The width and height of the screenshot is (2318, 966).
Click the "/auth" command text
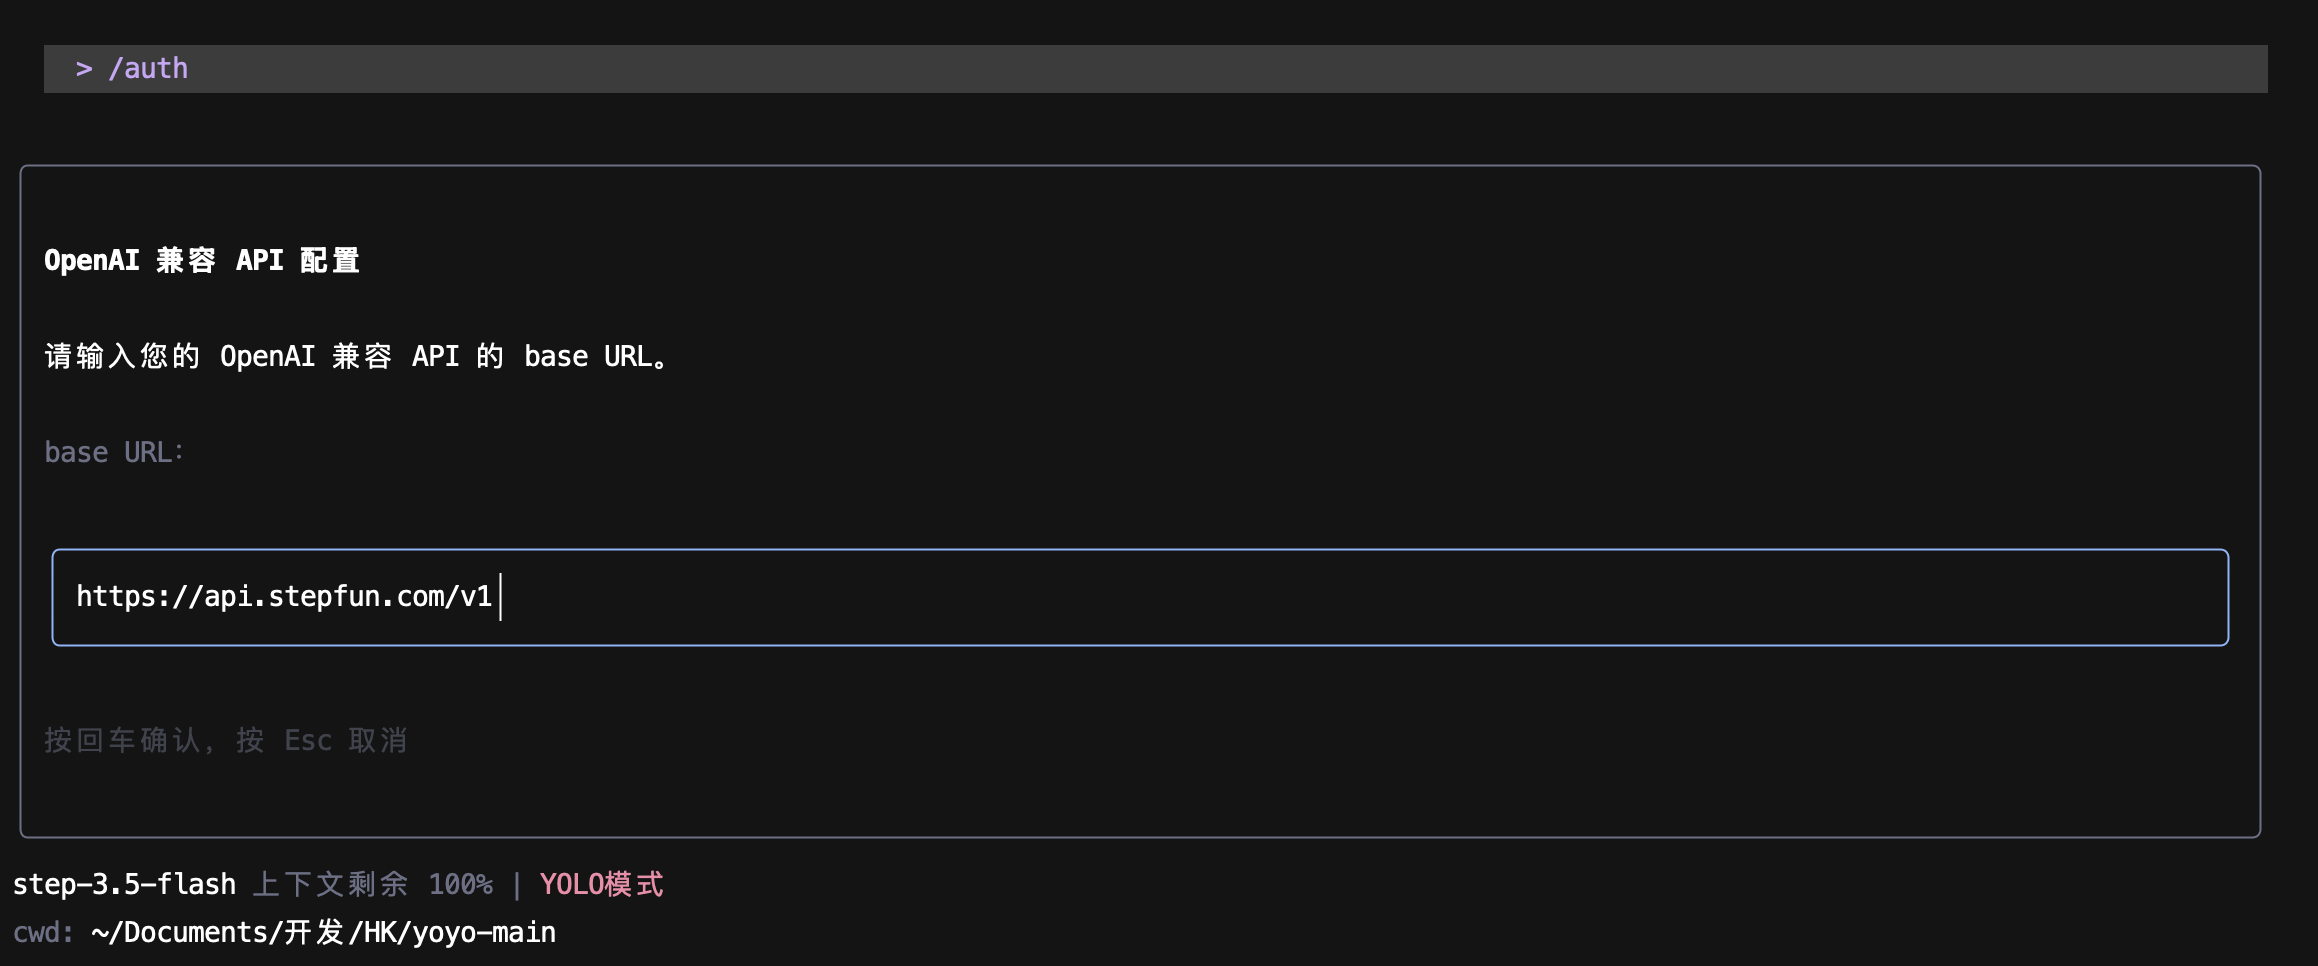[148, 68]
